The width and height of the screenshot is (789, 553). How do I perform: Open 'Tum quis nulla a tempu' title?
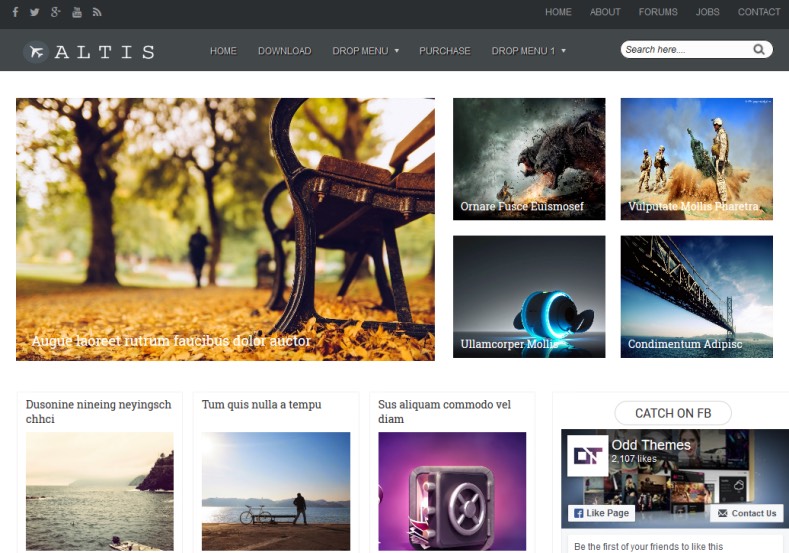click(x=261, y=405)
